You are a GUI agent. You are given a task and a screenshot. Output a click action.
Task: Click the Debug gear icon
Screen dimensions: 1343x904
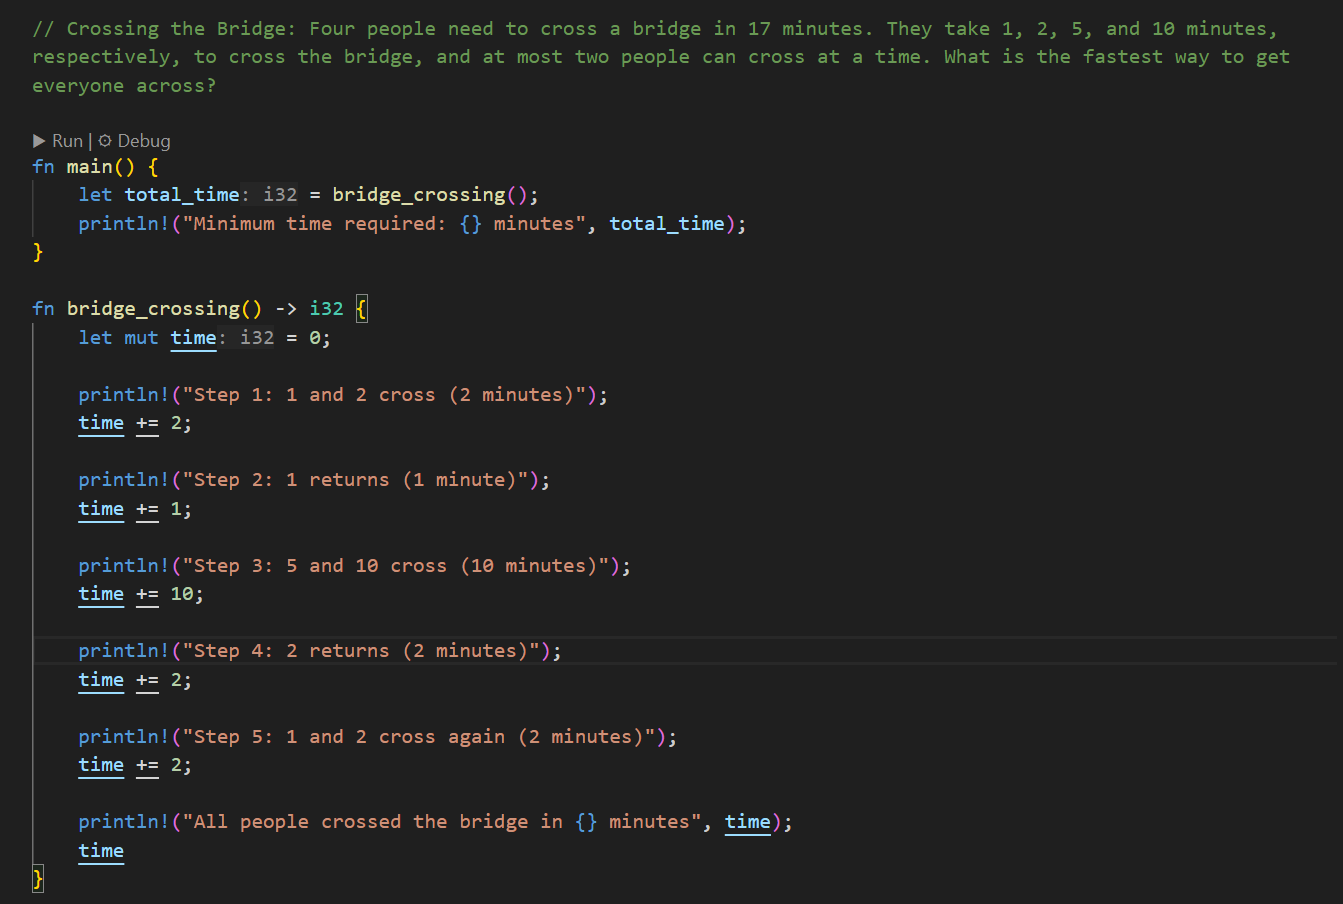pyautogui.click(x=105, y=141)
